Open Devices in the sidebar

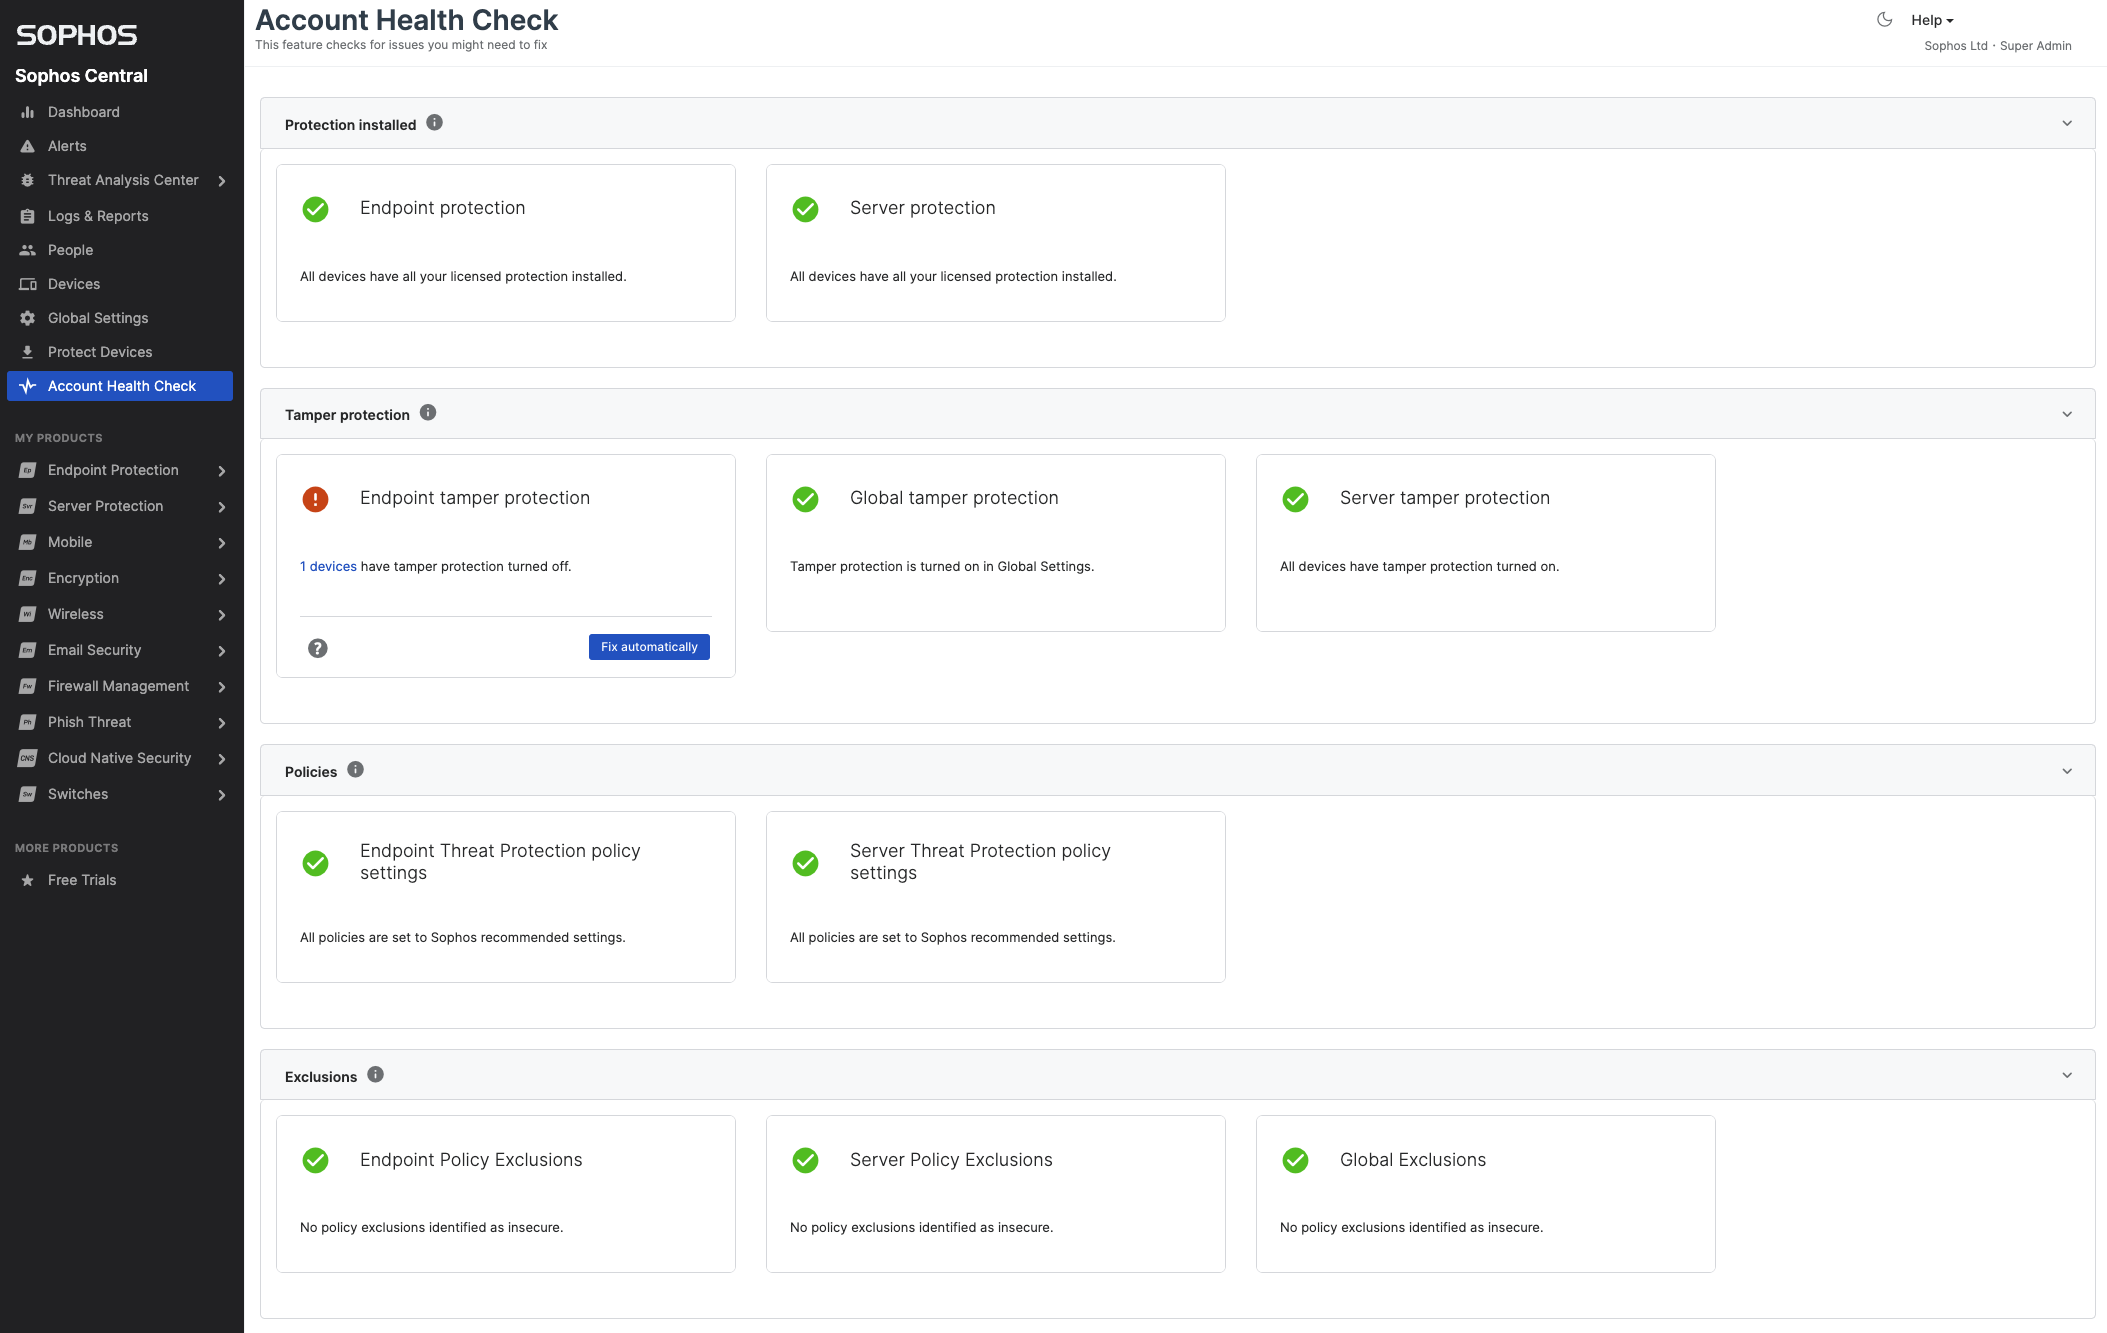[x=74, y=284]
